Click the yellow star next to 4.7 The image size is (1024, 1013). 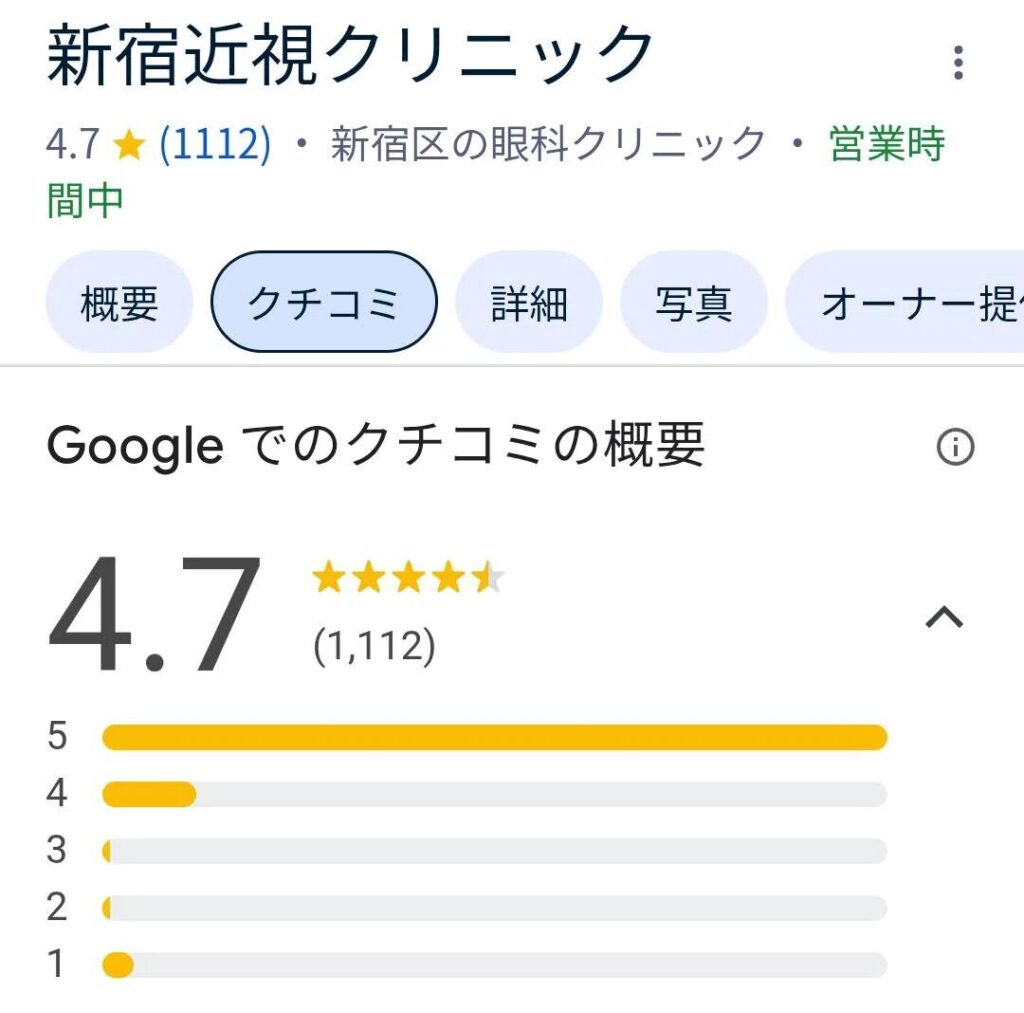[x=129, y=145]
